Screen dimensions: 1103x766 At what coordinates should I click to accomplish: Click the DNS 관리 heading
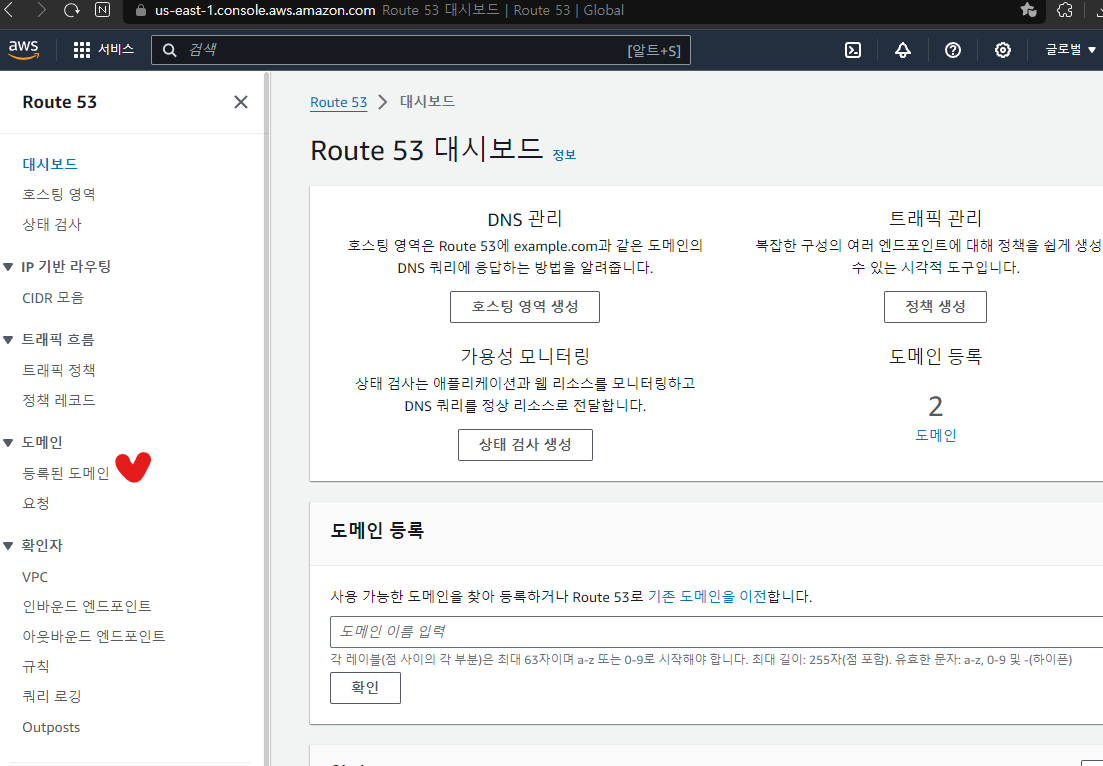point(525,219)
